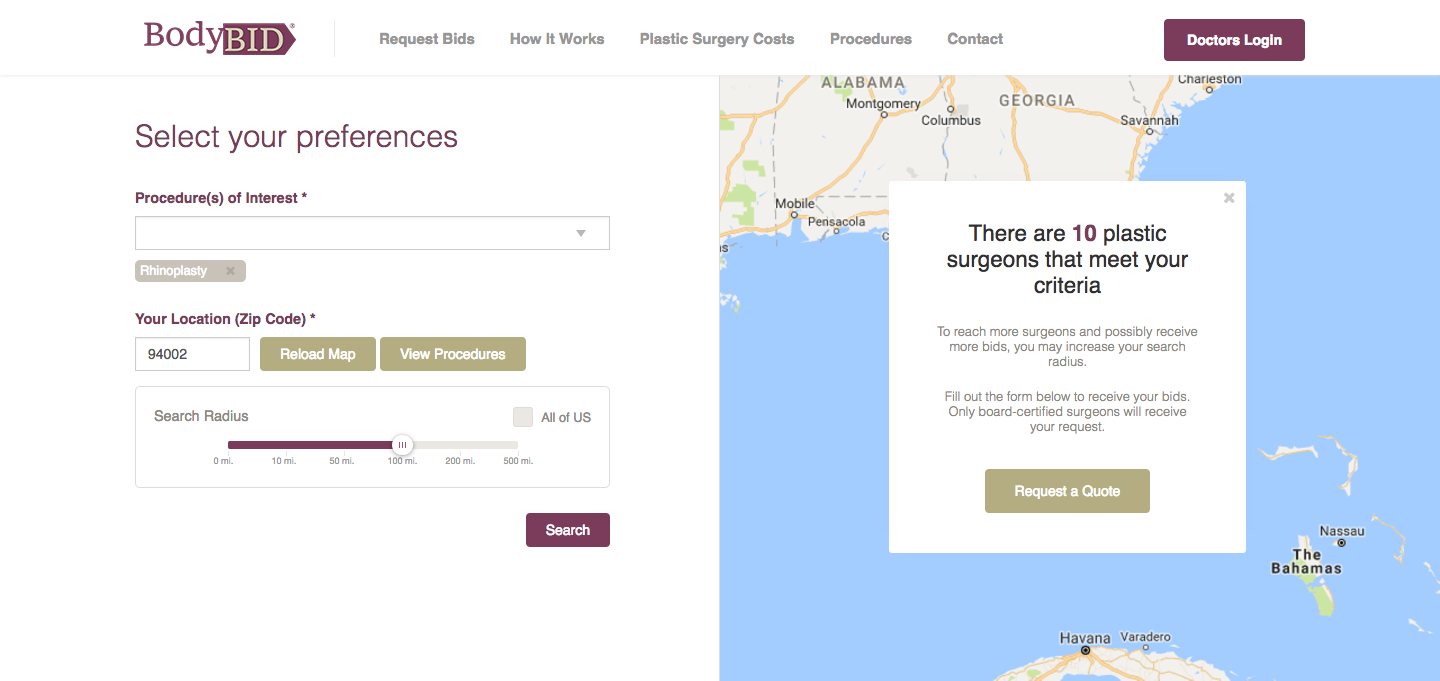Click the zip code input field
Screen dimensions: 1440x681
click(x=192, y=354)
